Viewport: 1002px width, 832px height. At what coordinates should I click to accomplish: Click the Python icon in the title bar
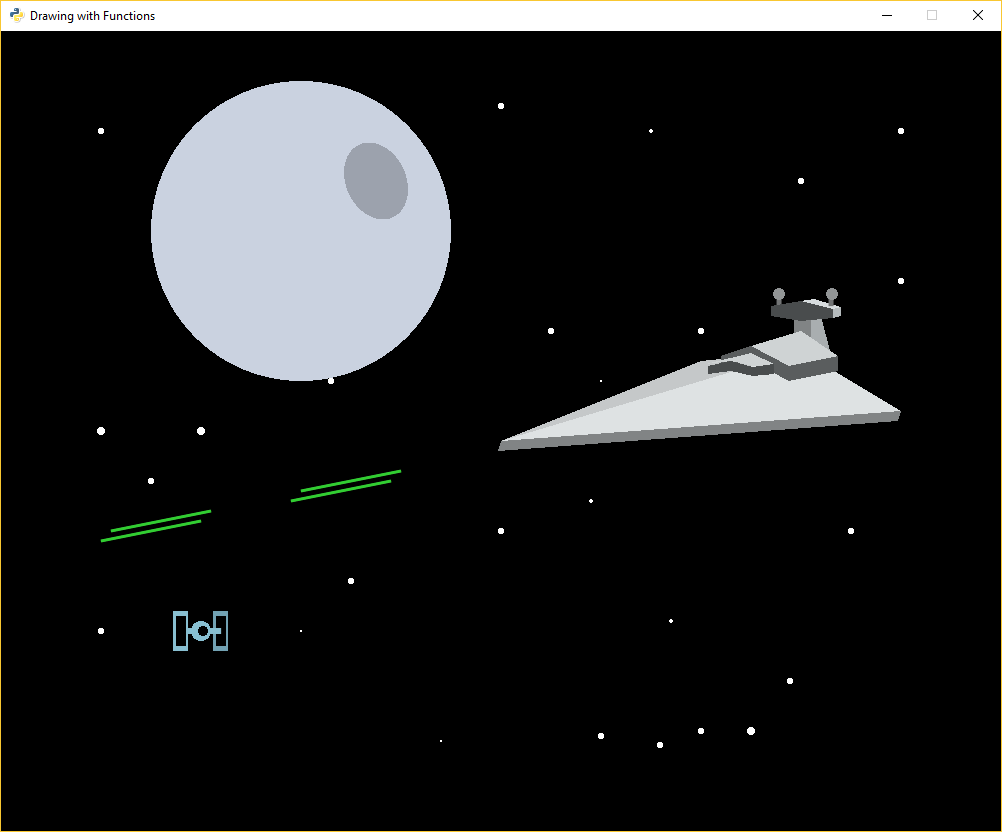(x=17, y=15)
